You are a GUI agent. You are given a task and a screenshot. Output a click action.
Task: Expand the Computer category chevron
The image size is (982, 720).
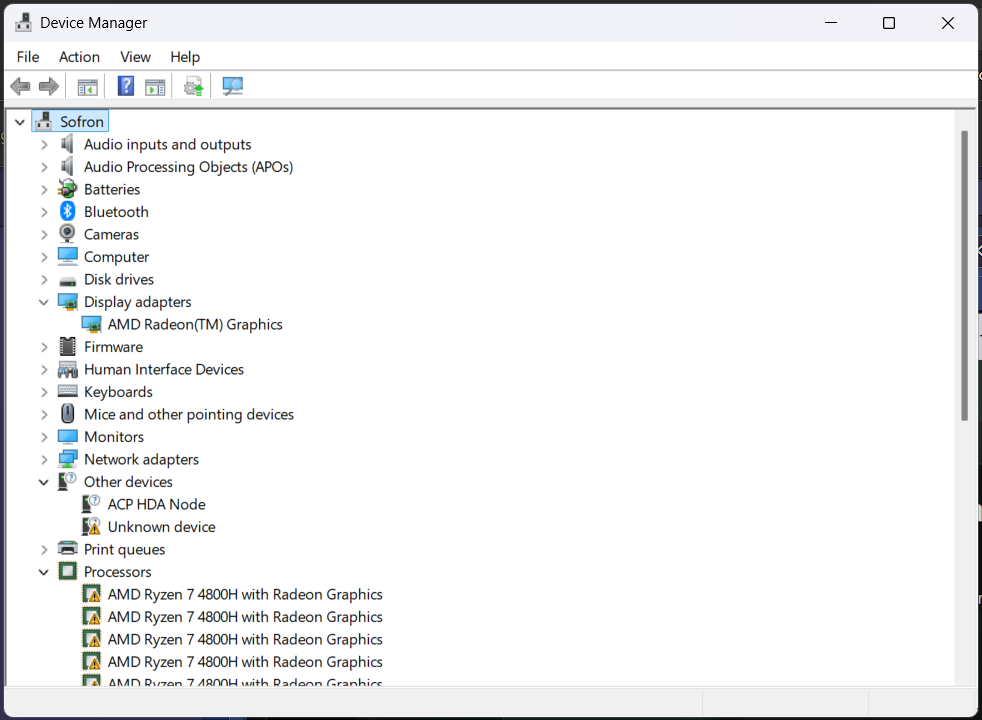pos(44,257)
